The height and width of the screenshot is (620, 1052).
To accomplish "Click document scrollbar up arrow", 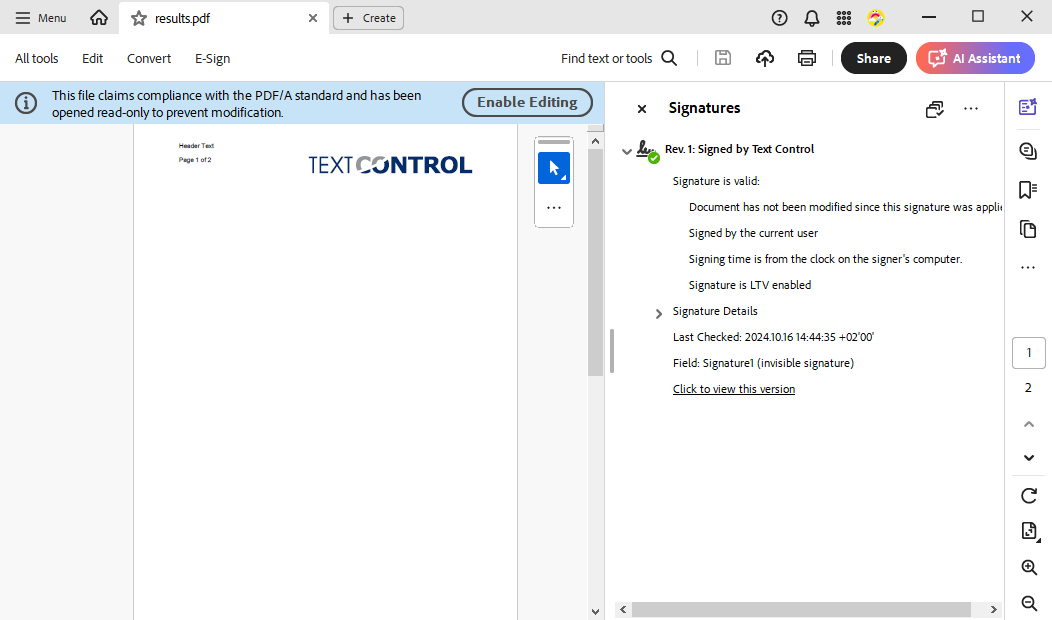I will pyautogui.click(x=595, y=141).
